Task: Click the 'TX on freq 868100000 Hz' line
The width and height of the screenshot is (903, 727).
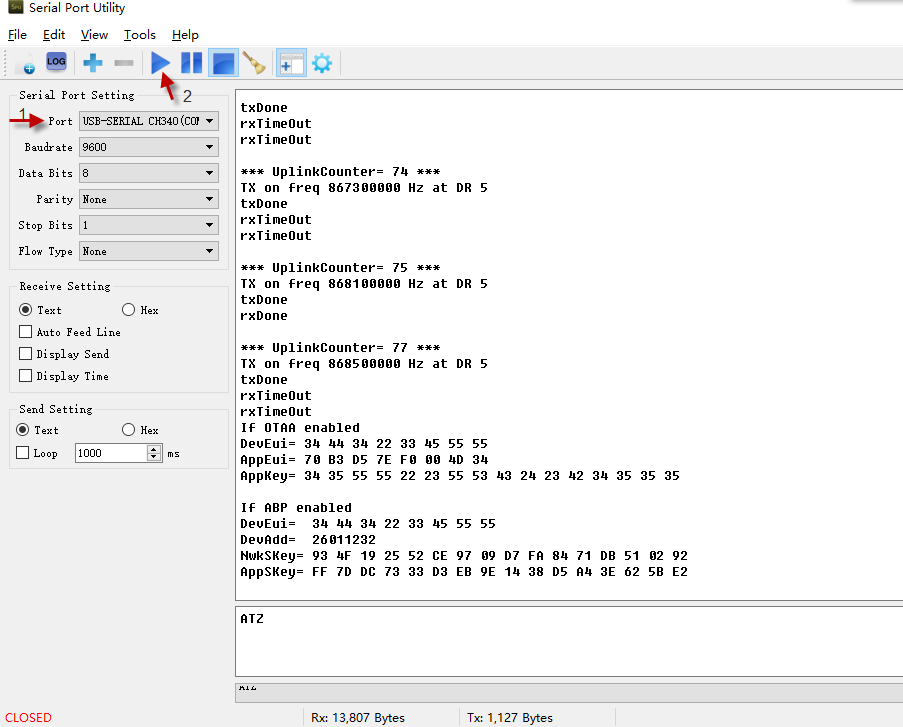Action: (x=364, y=284)
